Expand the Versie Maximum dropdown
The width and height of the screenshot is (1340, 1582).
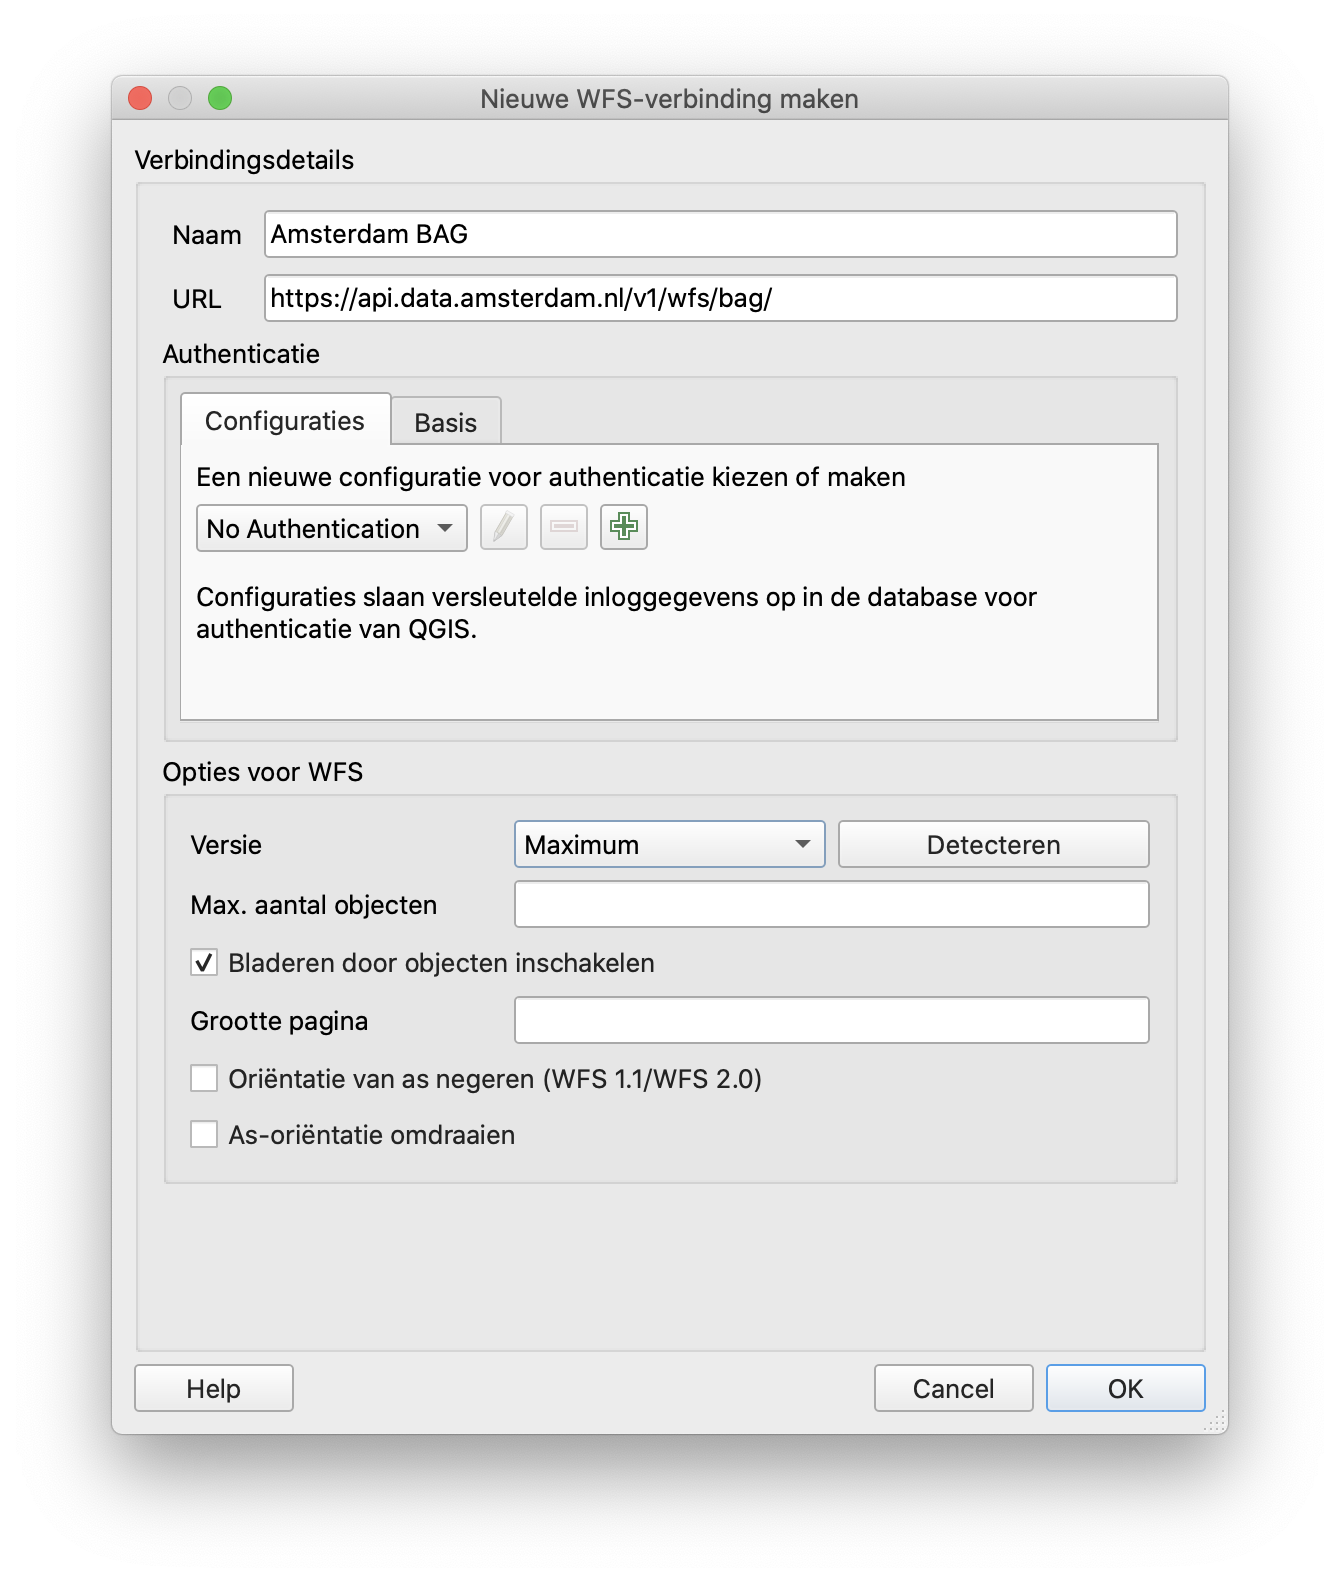click(x=669, y=845)
